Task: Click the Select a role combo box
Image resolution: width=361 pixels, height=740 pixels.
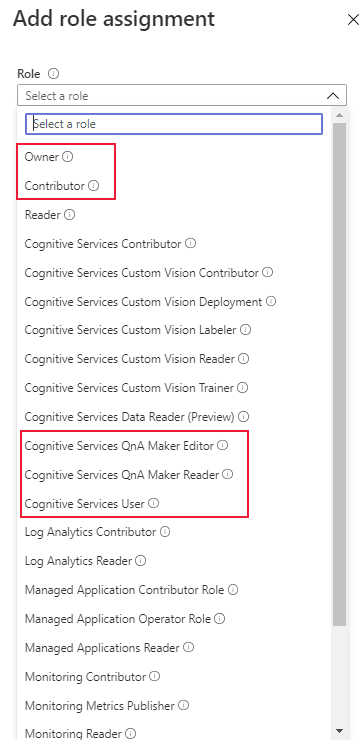Action: pos(182,95)
